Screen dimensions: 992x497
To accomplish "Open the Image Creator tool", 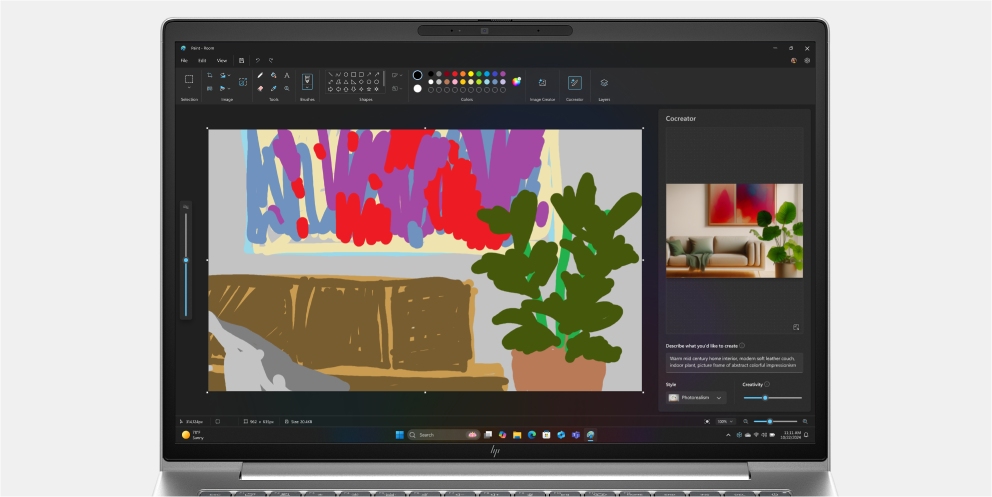I will pos(542,83).
